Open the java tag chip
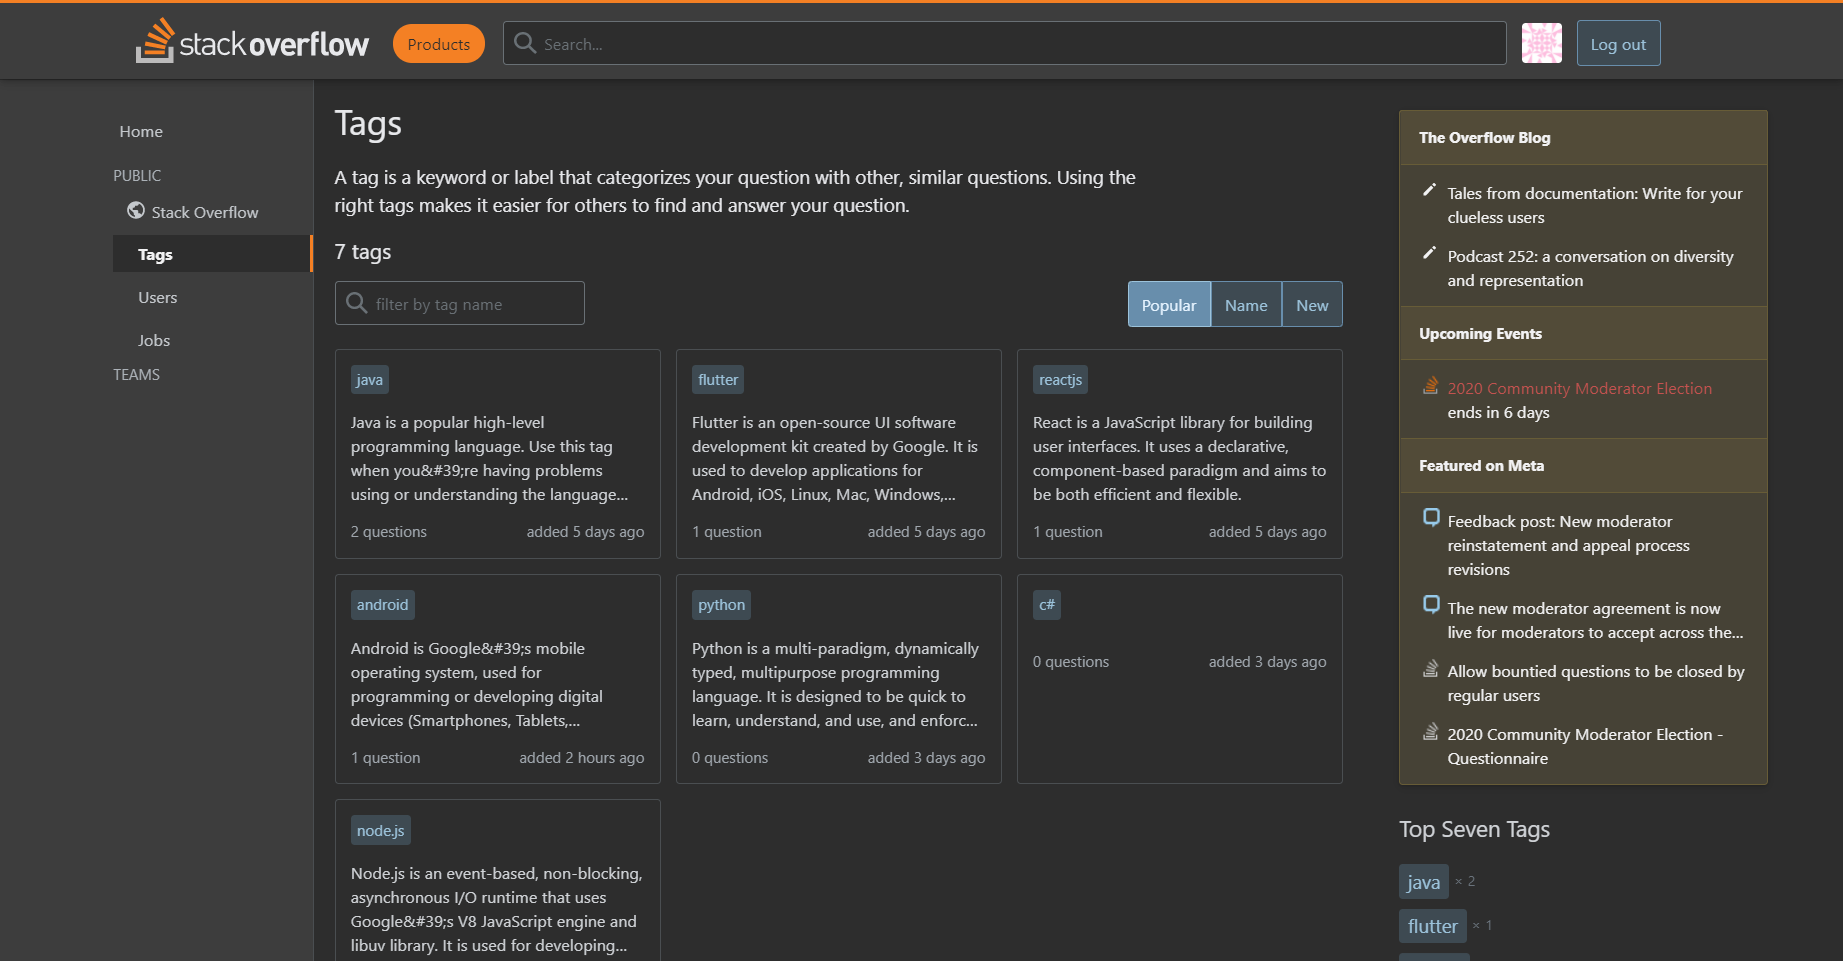This screenshot has height=961, width=1843. pos(369,379)
